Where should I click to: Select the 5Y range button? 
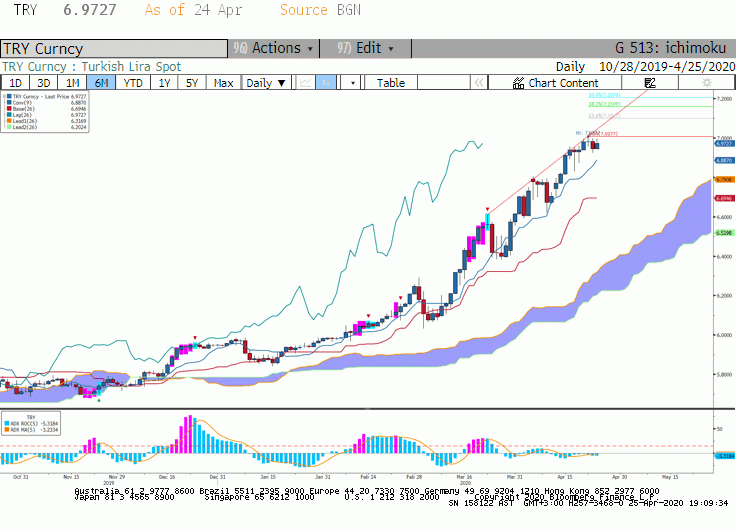point(192,83)
